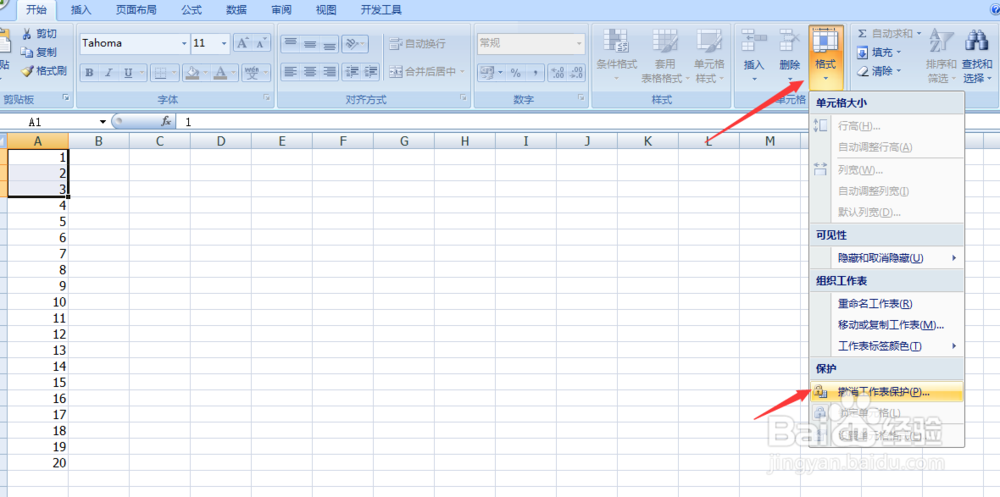Click the Copy (复制) icon

tap(27, 52)
